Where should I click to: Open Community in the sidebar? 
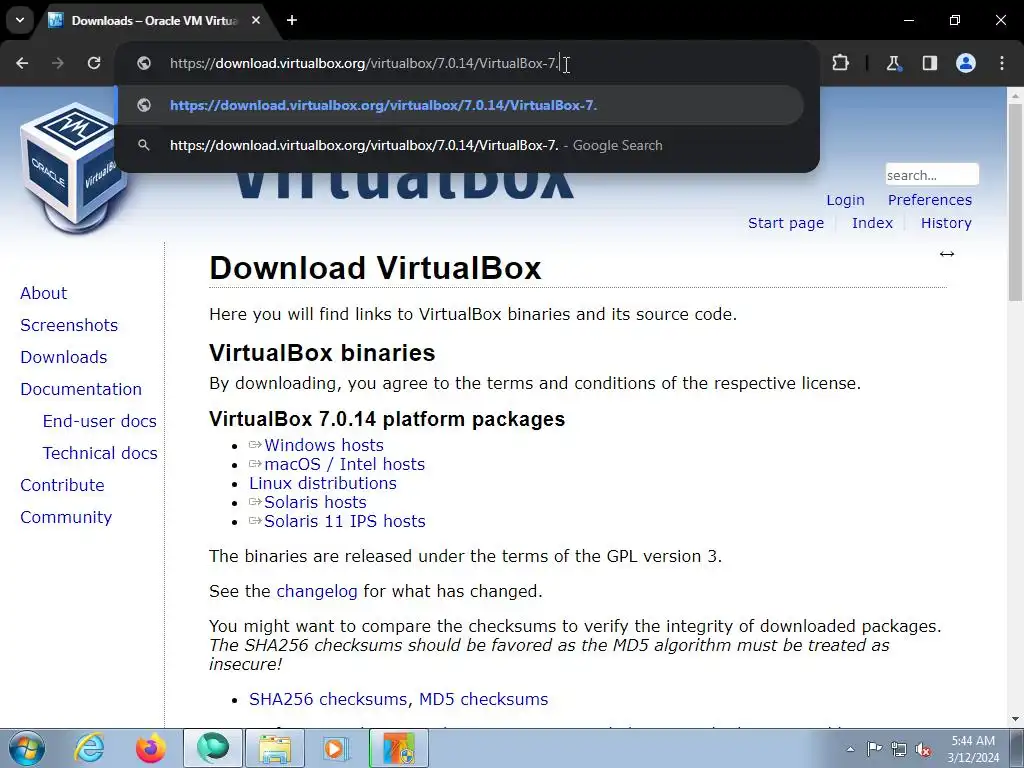click(x=66, y=517)
